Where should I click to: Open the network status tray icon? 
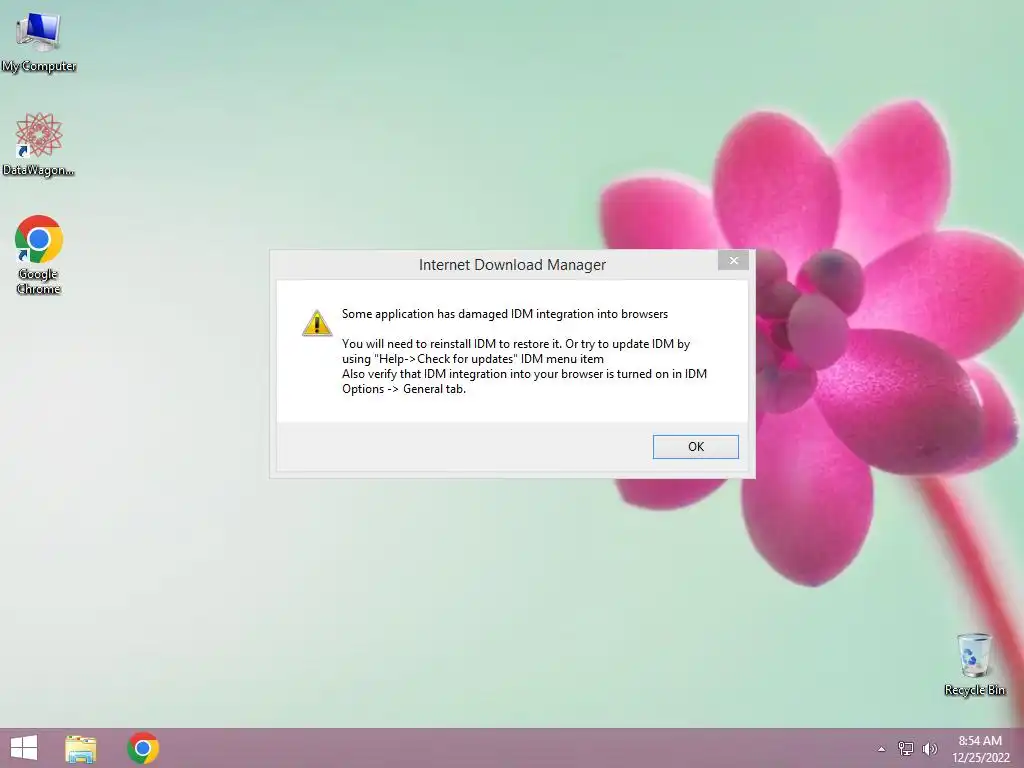tap(905, 748)
